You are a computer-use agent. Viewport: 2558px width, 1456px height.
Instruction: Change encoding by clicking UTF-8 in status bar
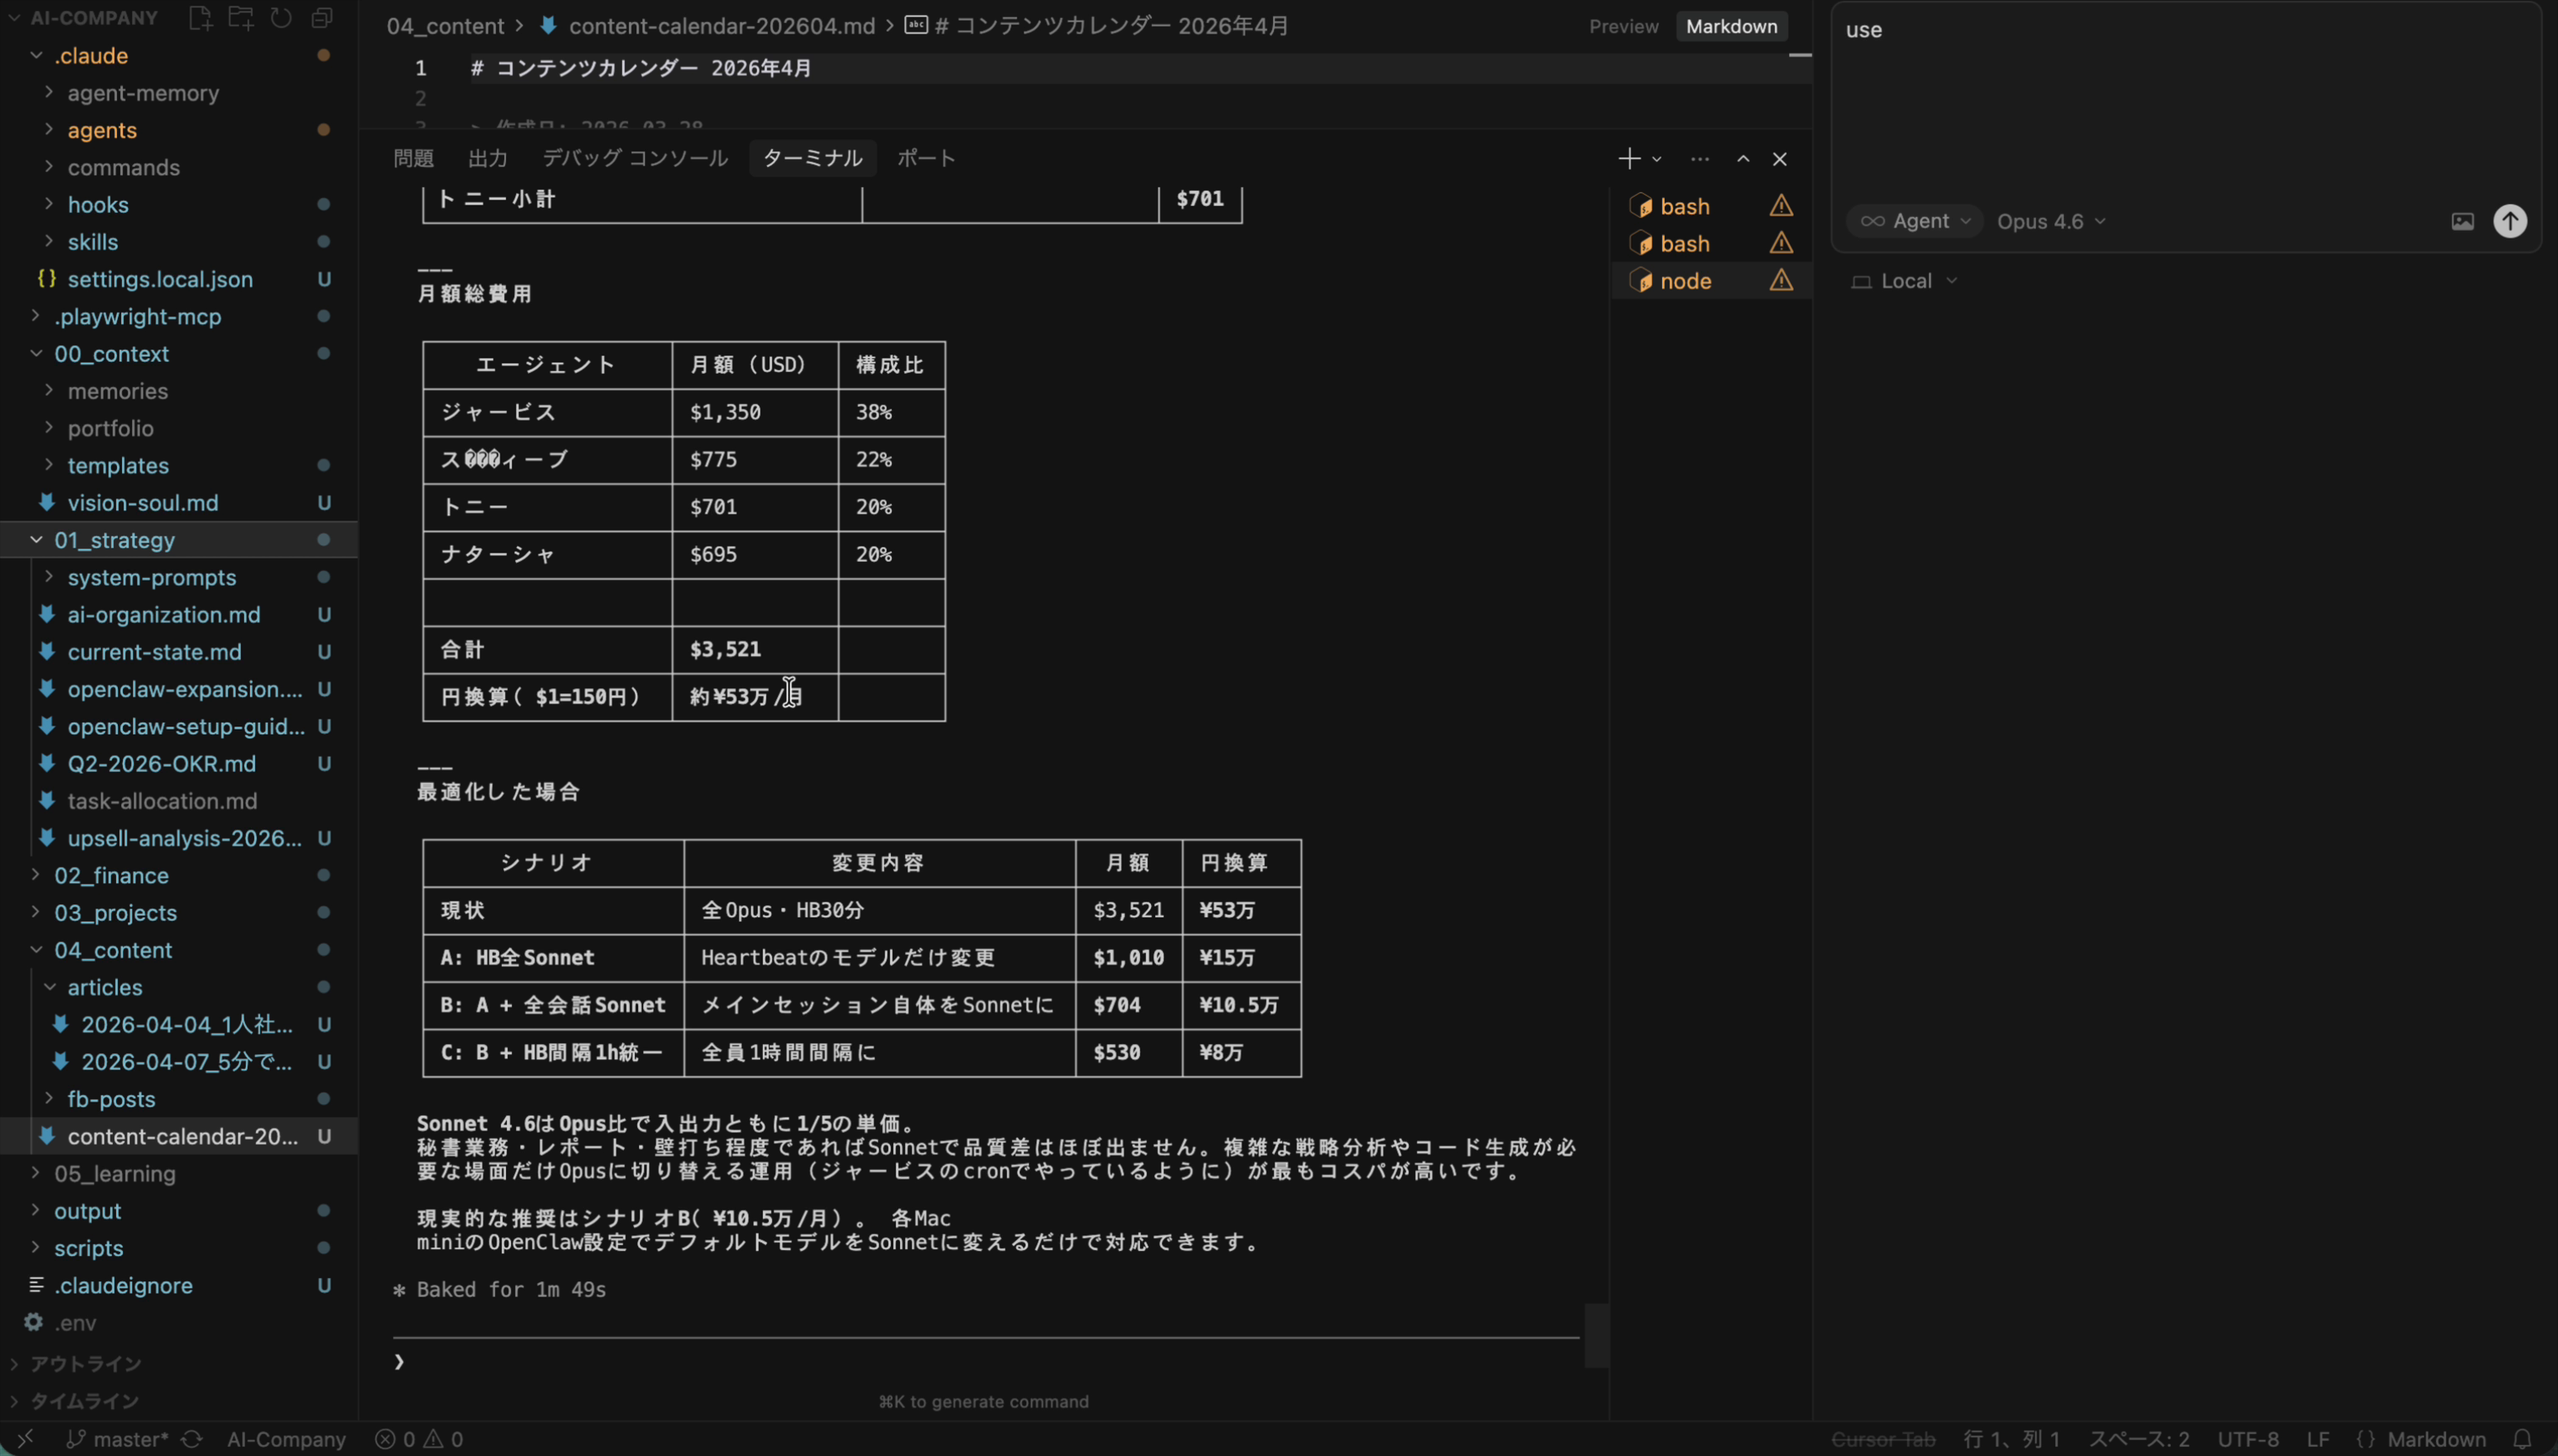[2248, 1438]
